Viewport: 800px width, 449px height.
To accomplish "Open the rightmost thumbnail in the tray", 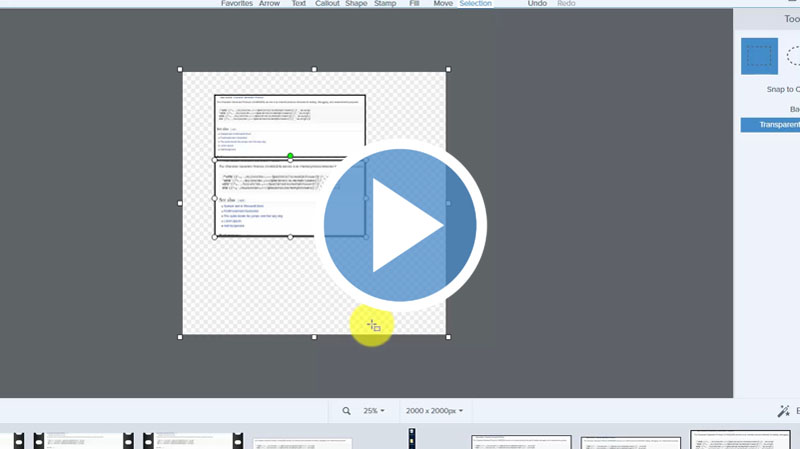I will pos(740,440).
